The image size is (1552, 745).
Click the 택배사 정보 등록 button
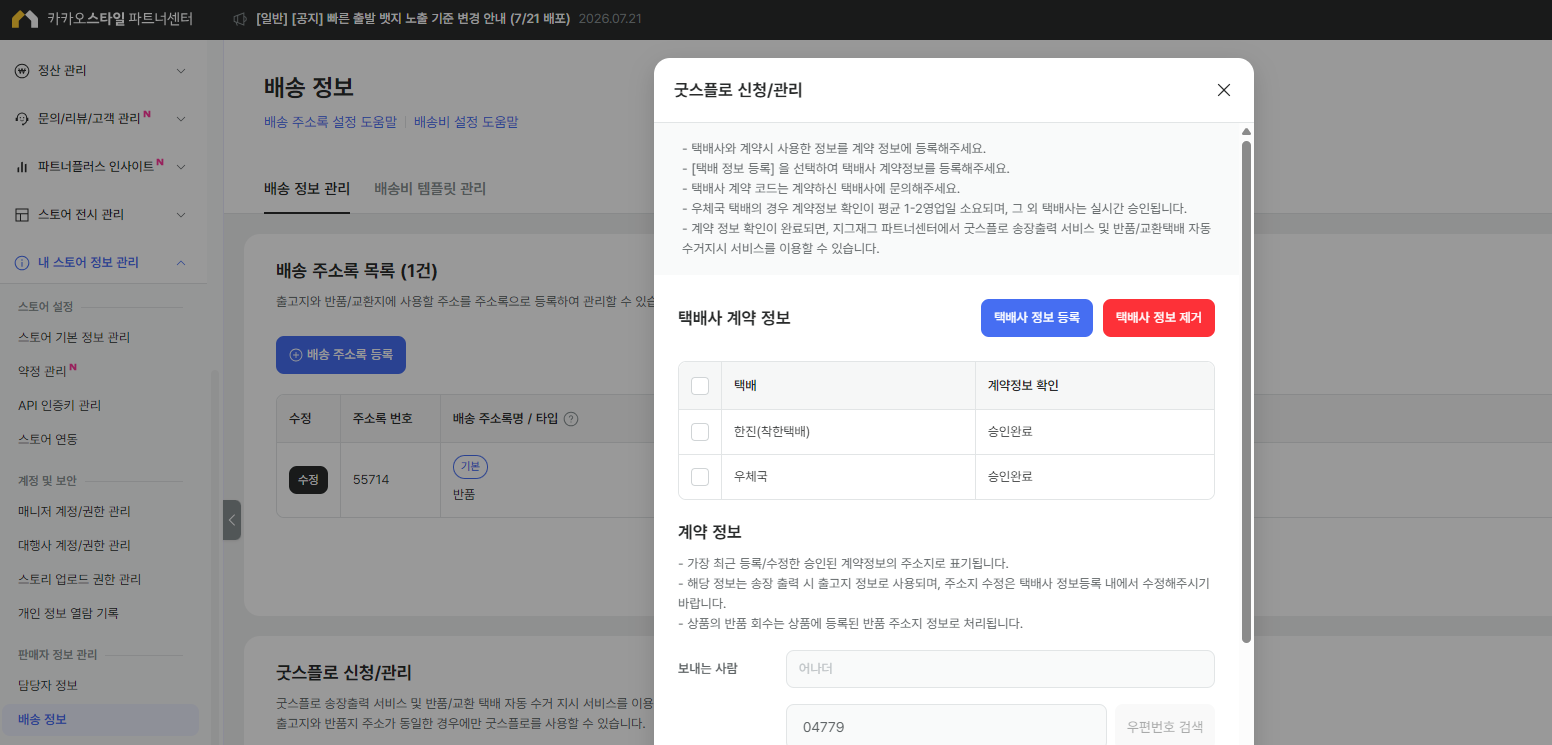pyautogui.click(x=1037, y=318)
